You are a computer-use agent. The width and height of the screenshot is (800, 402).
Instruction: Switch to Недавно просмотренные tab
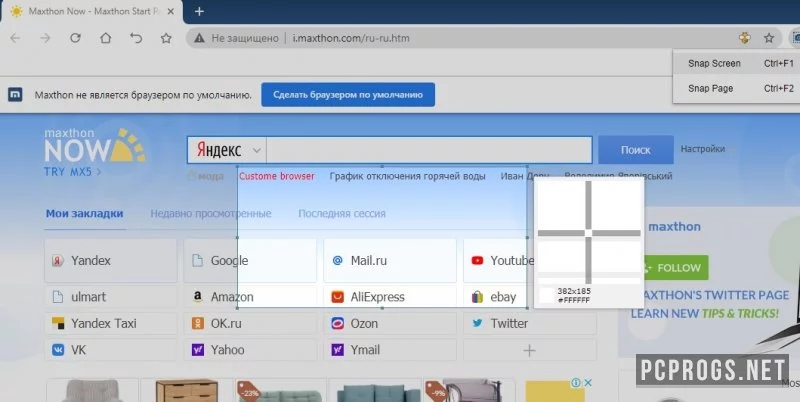(211, 214)
